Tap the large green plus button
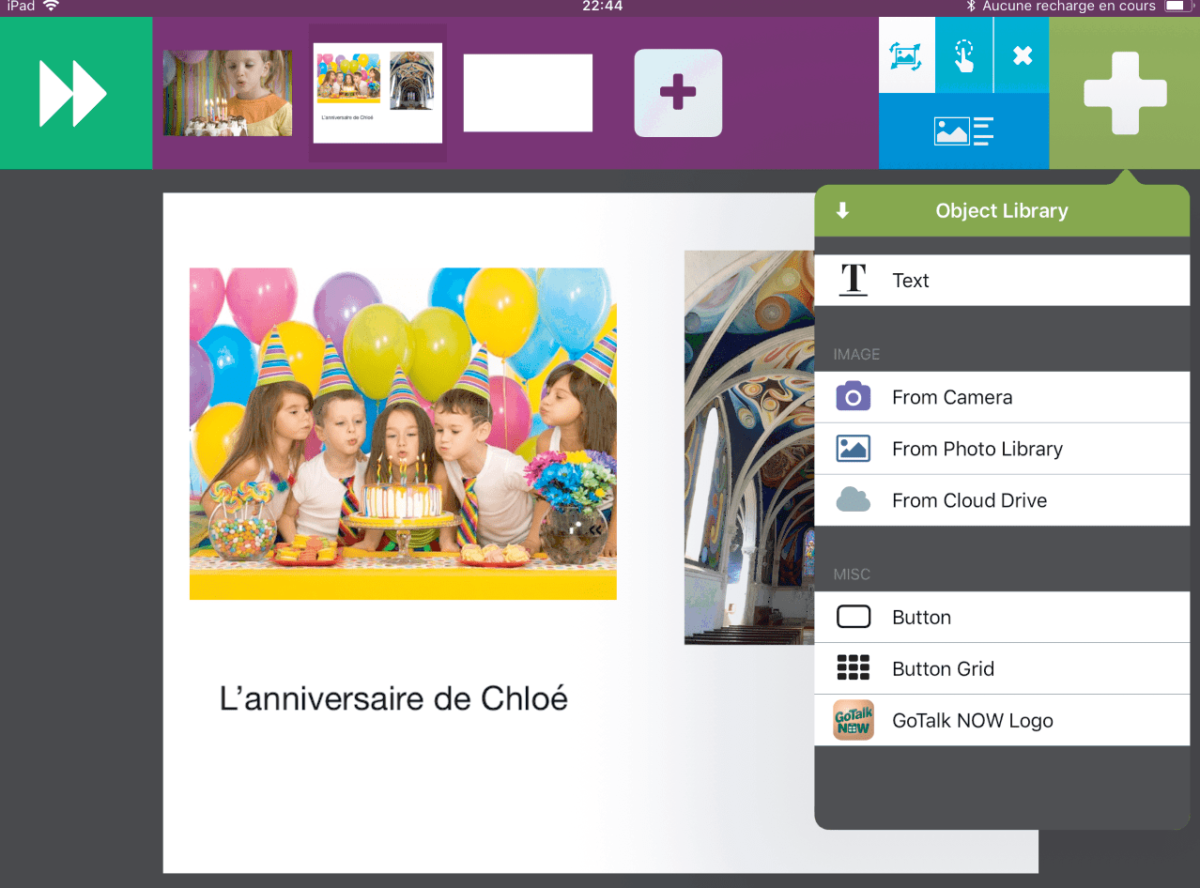This screenshot has width=1200, height=888. 1124,93
